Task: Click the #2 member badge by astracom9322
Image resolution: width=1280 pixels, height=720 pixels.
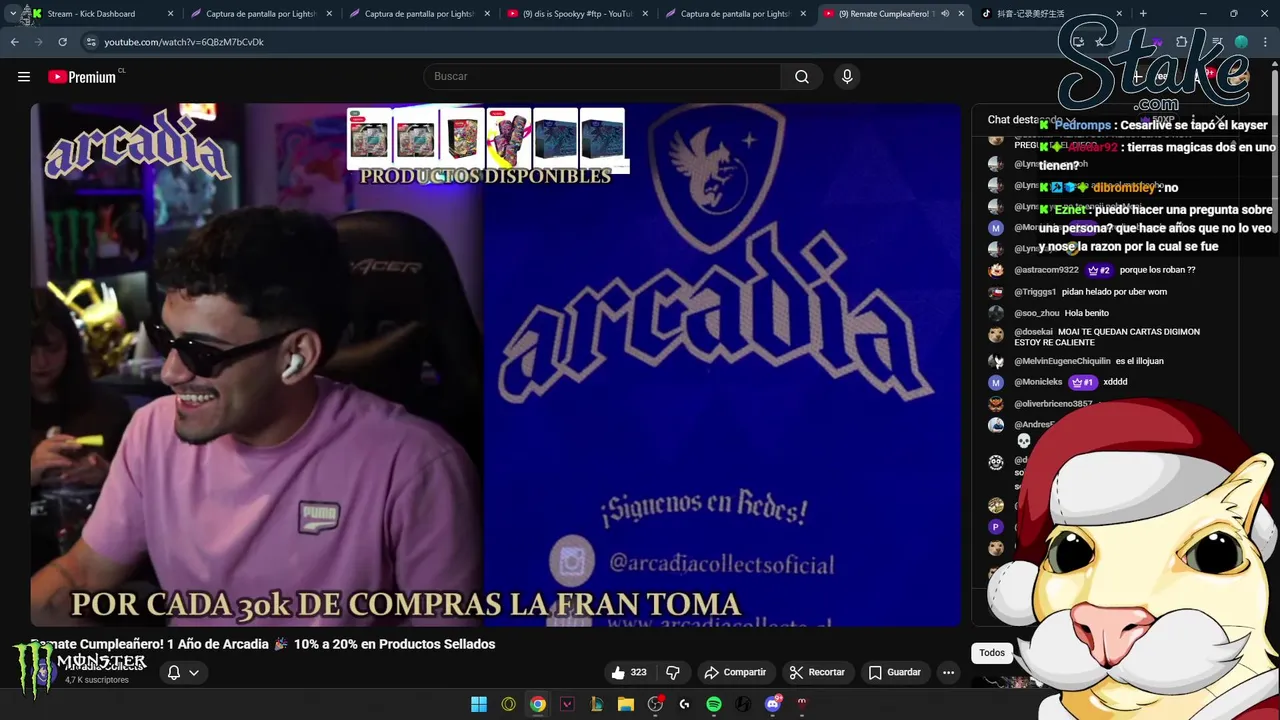Action: (1099, 270)
